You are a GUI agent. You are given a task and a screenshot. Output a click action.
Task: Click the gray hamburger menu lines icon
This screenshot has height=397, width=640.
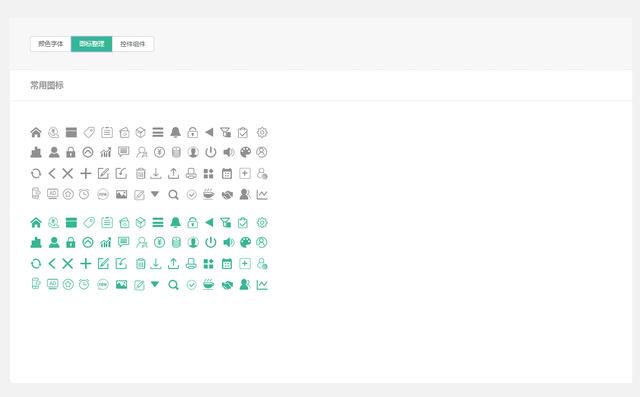(x=158, y=132)
